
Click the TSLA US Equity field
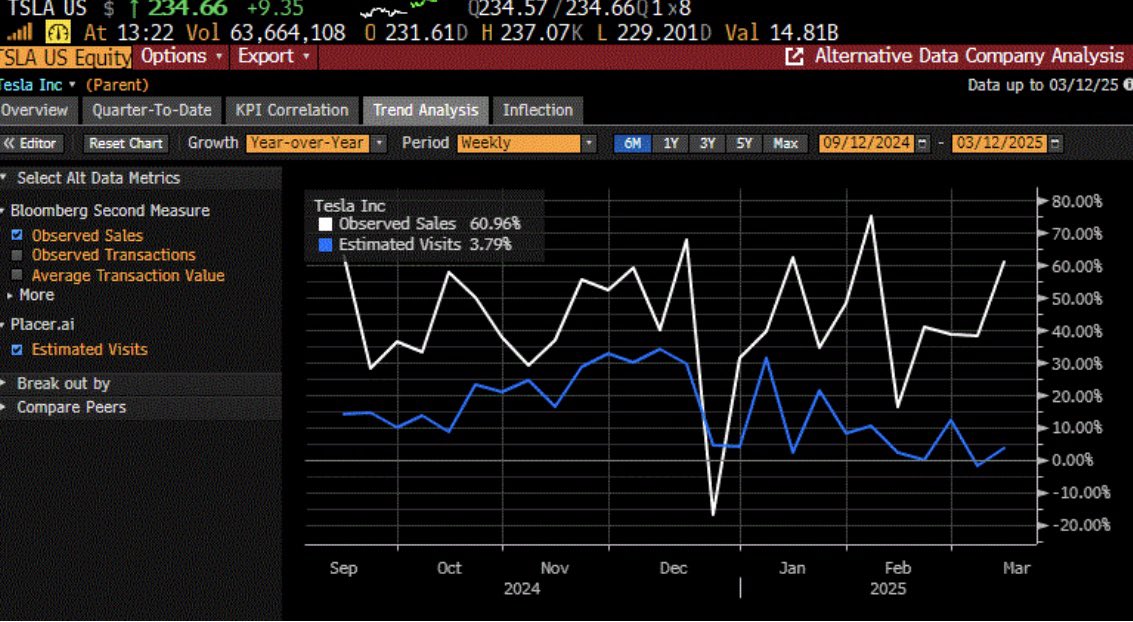(x=66, y=56)
